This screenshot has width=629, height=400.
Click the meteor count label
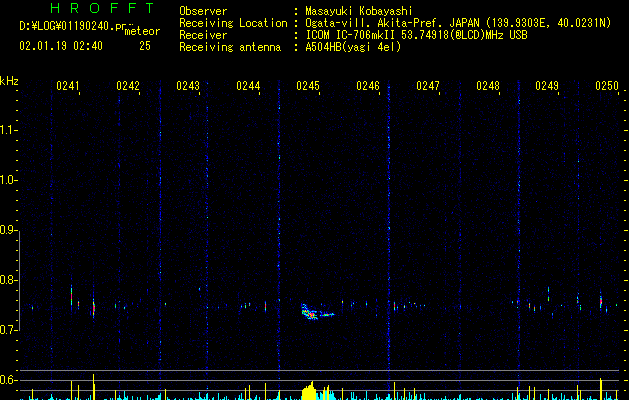(142, 31)
